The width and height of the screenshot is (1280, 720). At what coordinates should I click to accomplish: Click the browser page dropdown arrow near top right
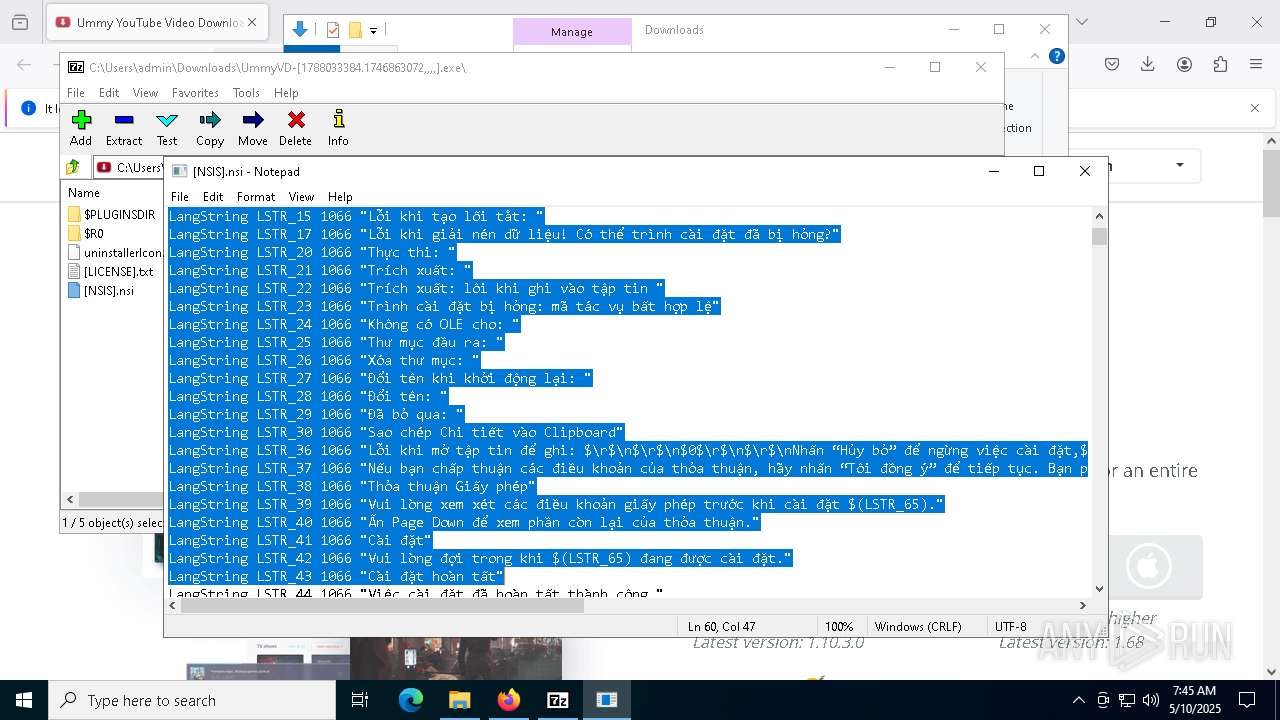[x=1180, y=165]
